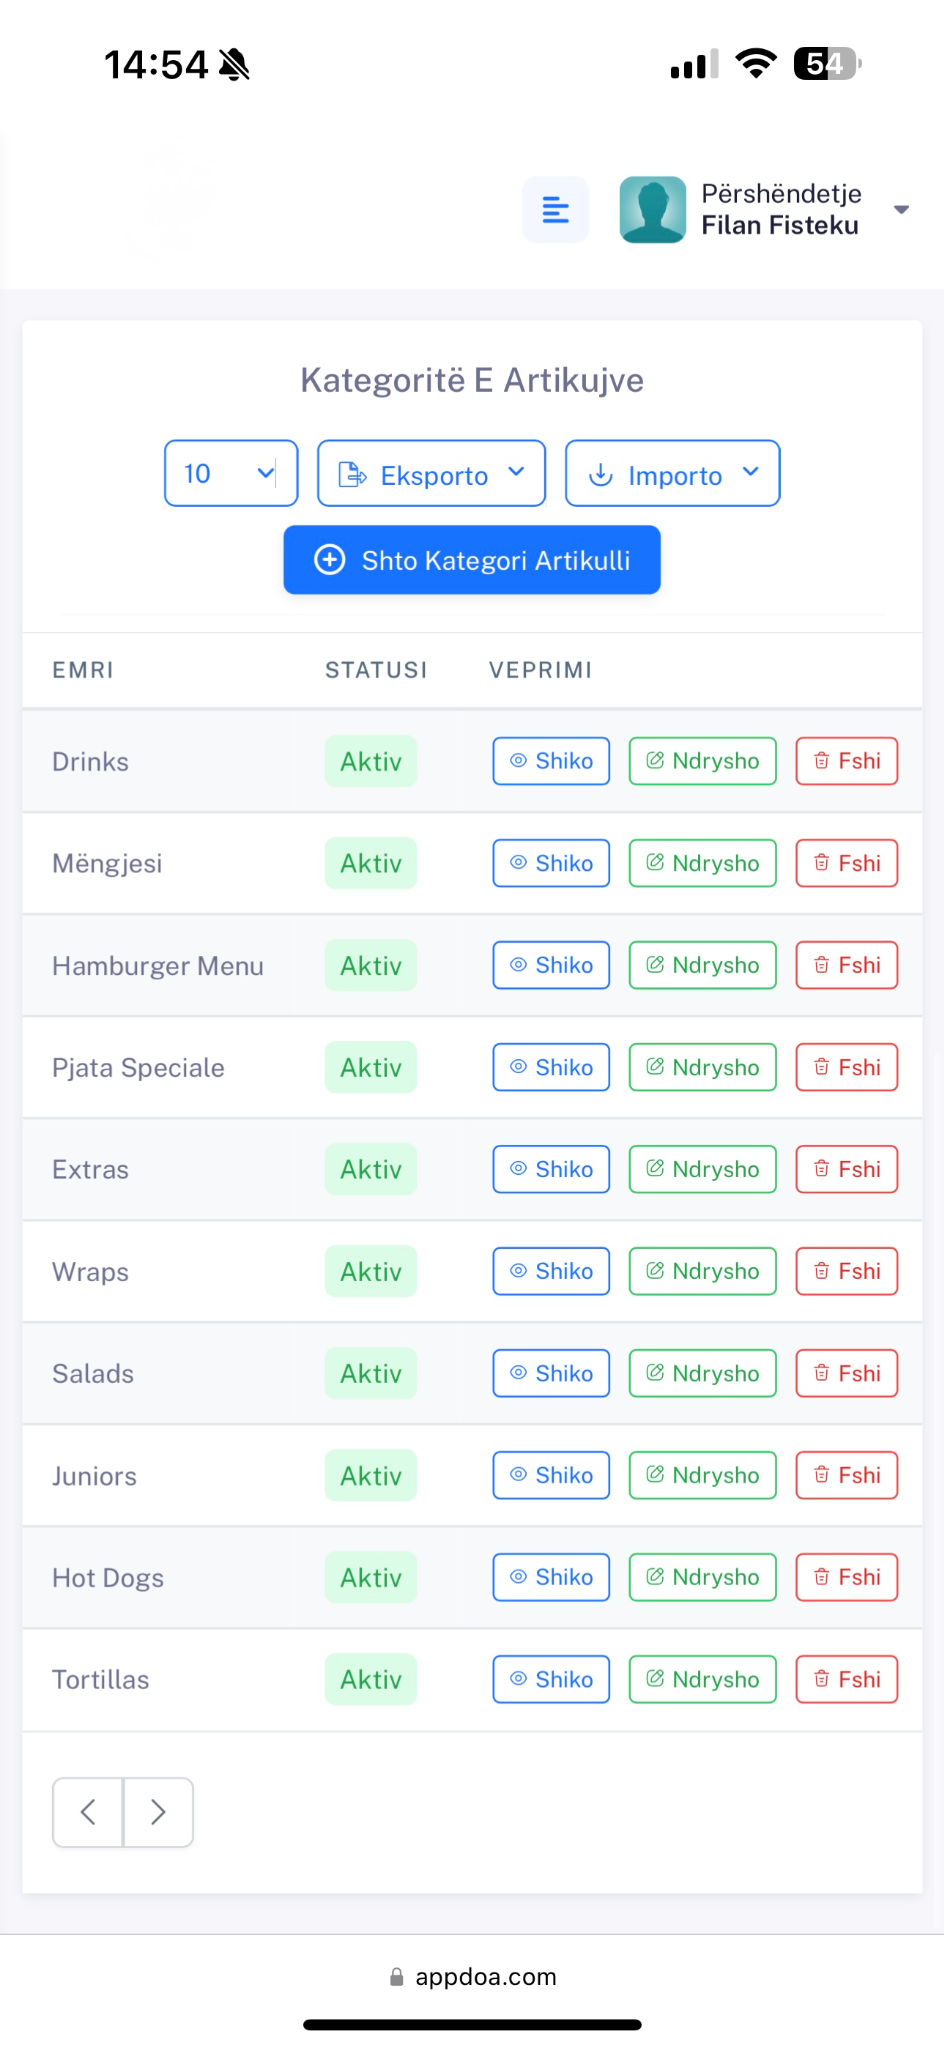The width and height of the screenshot is (944, 2048).
Task: Click Ndrysho for Pjata Speciale
Action: [x=702, y=1067]
